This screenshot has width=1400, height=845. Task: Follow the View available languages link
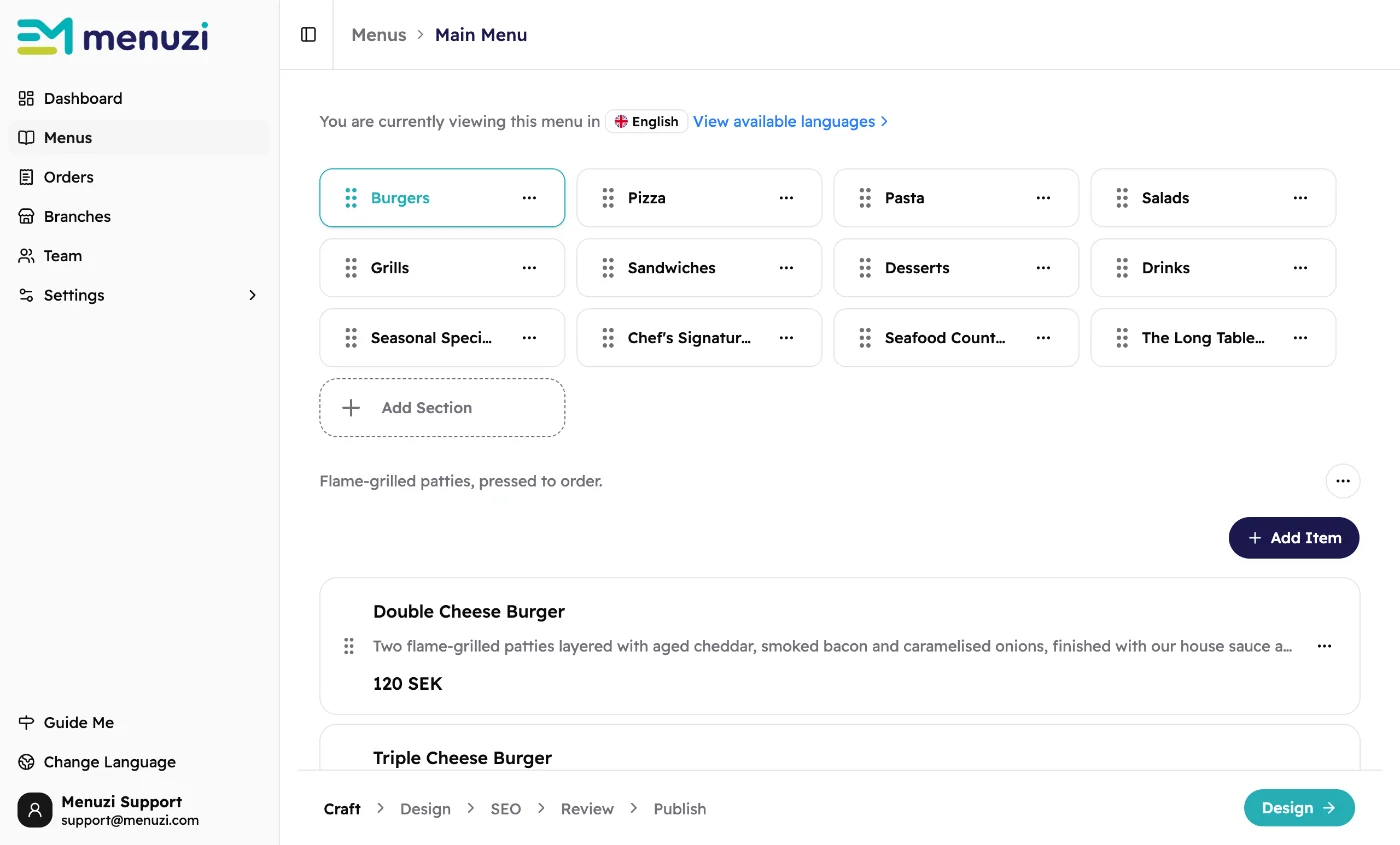790,122
